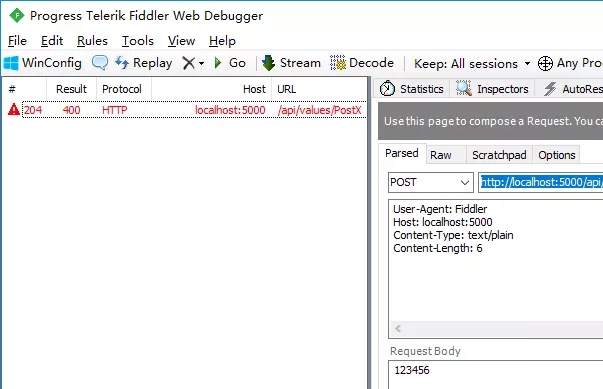Select the Options composer tab

(557, 155)
